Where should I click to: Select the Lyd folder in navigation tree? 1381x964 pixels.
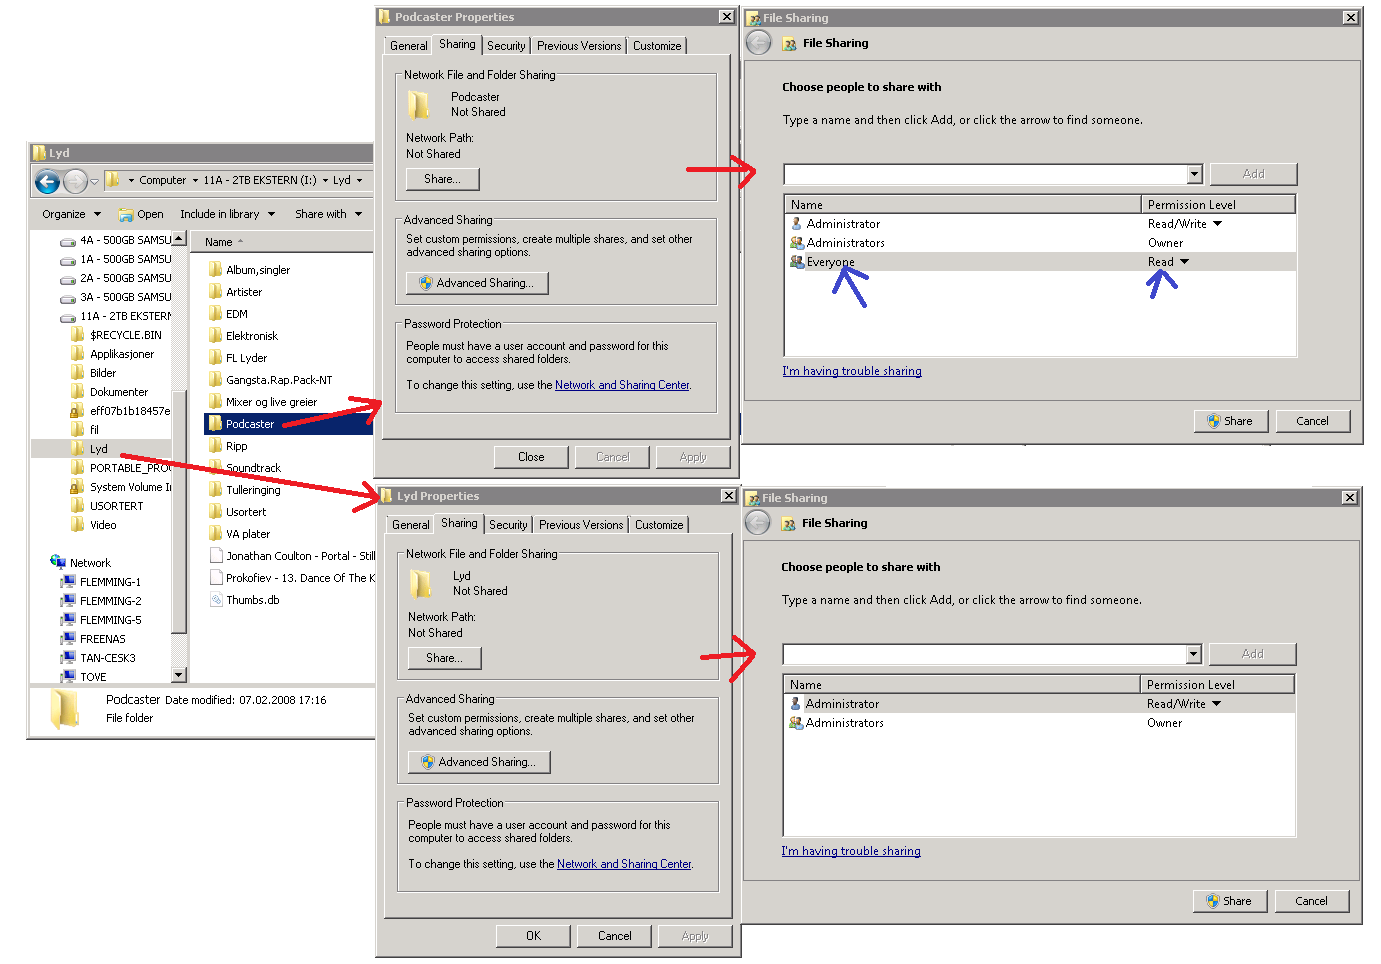98,449
